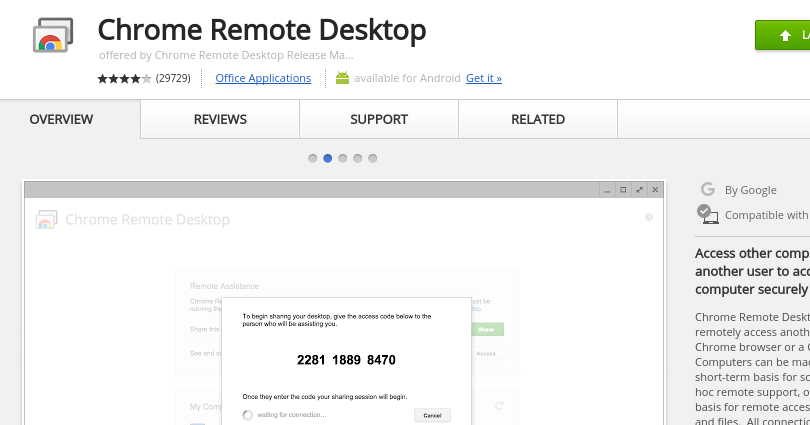
Task: Click the Get it » Android link
Action: tap(484, 78)
